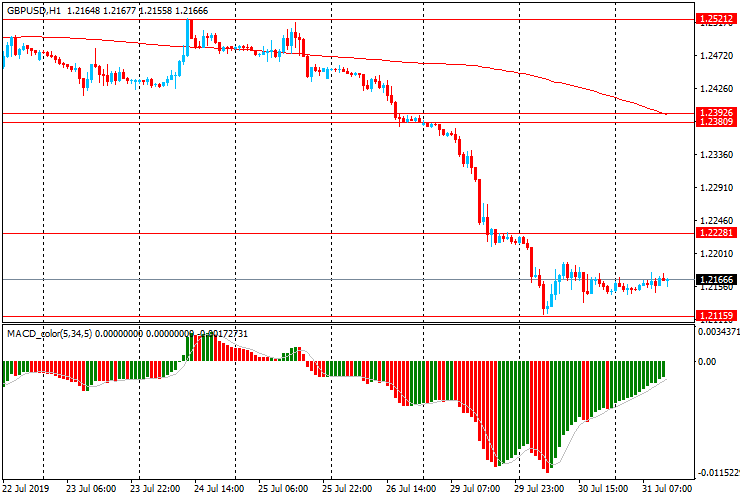
Task: Click the 30 Jul 15:00 time label
Action: pos(603,488)
